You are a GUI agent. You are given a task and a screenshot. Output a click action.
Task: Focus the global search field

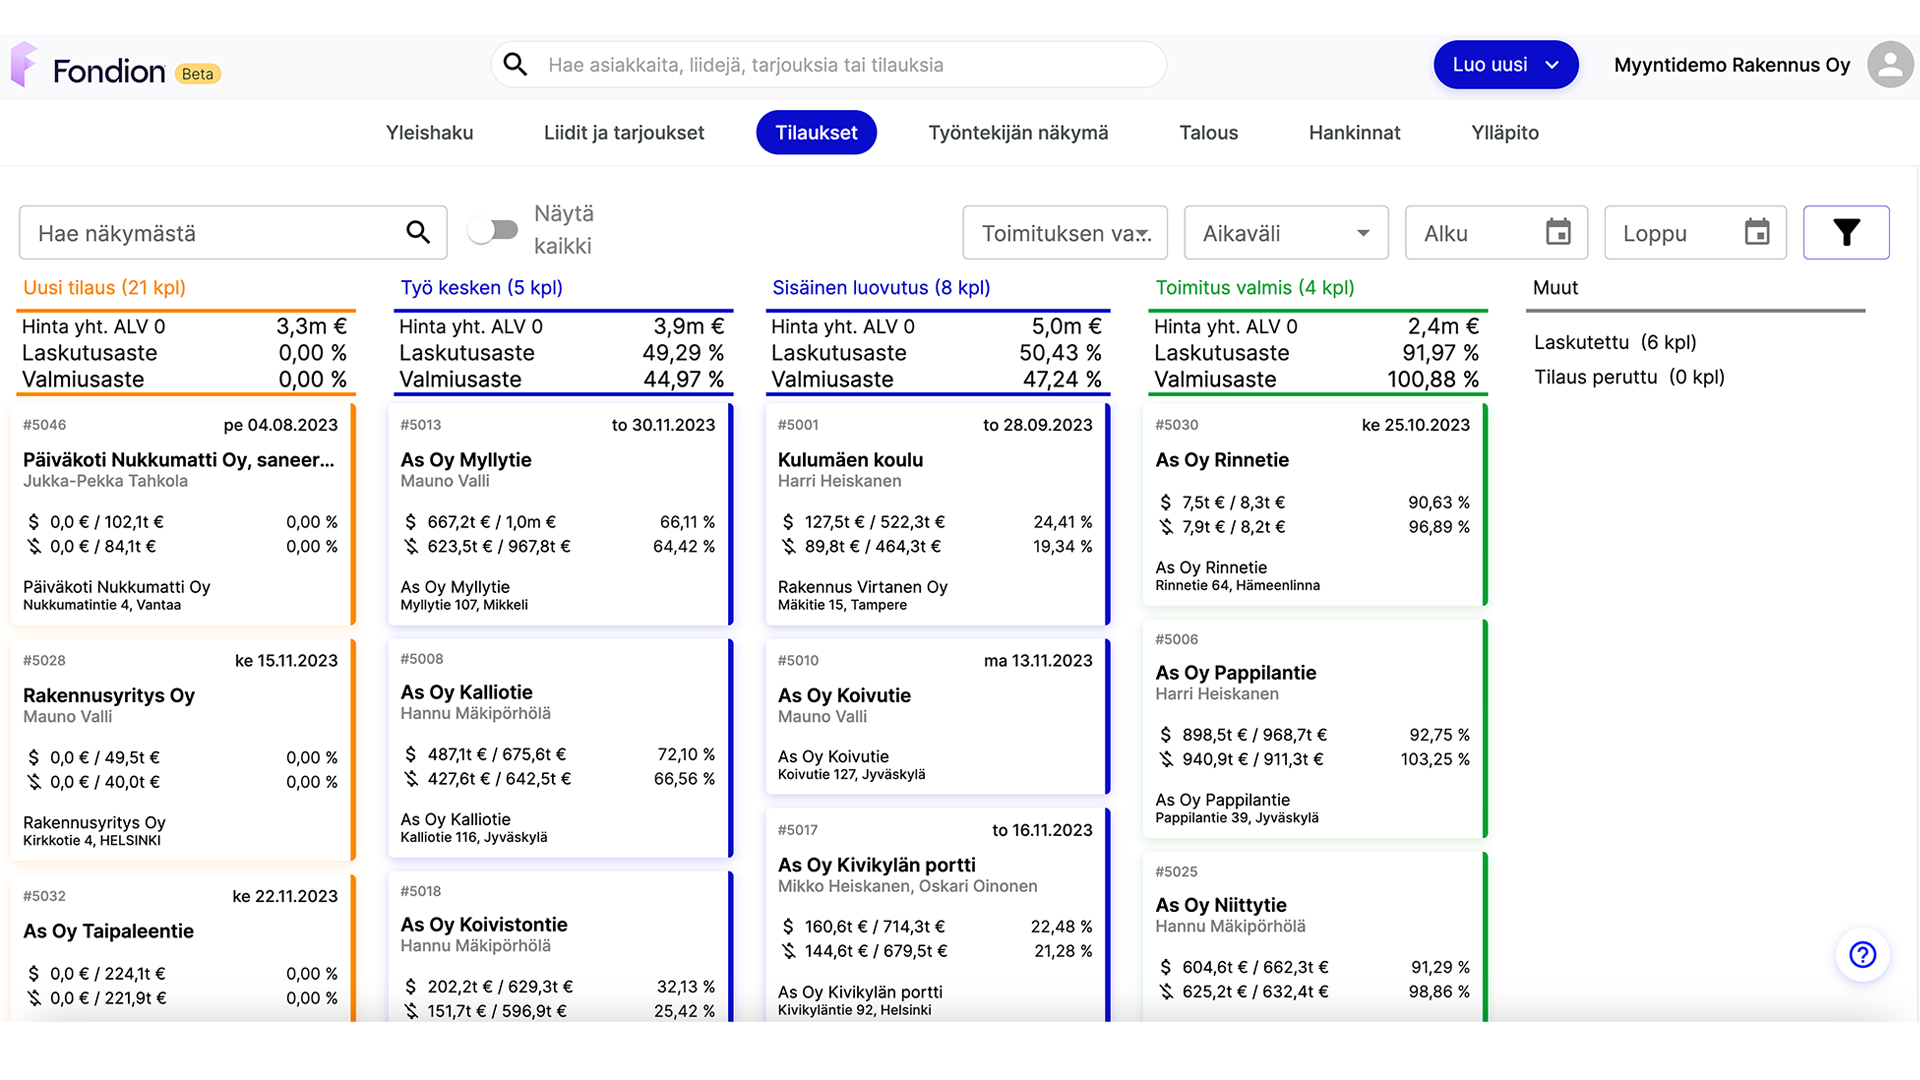click(x=828, y=65)
